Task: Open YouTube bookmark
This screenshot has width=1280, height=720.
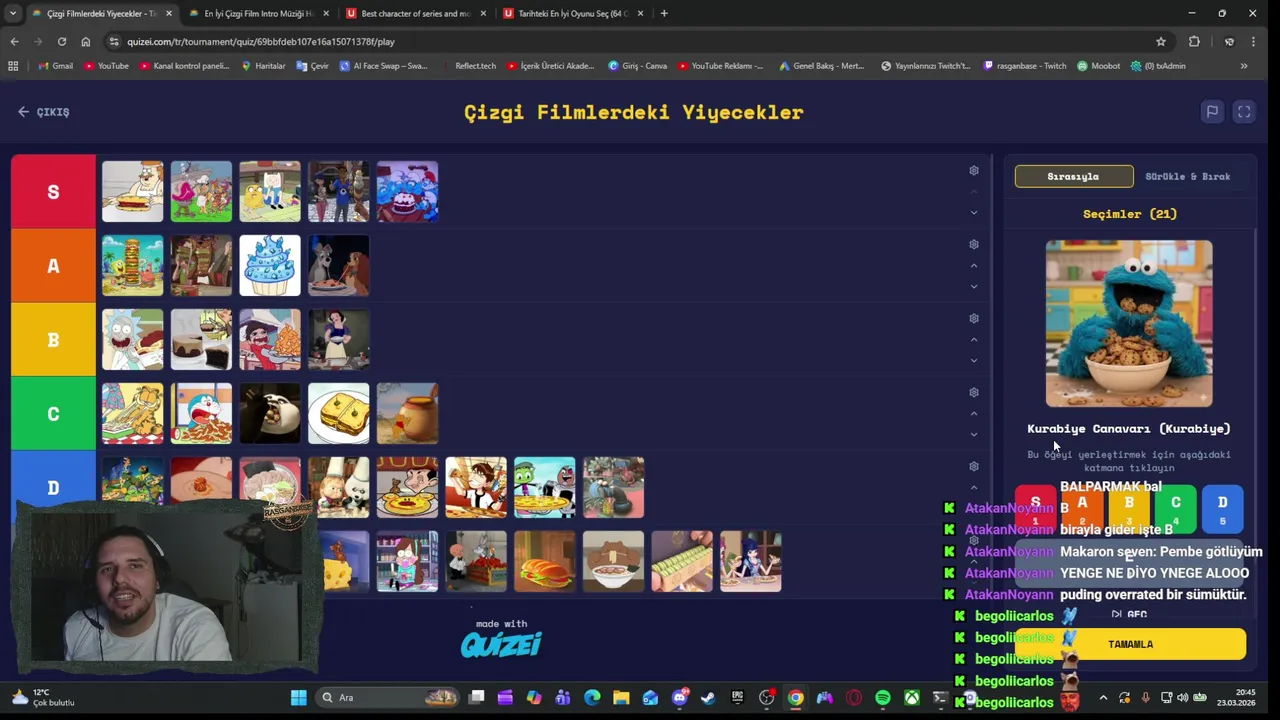Action: point(106,66)
